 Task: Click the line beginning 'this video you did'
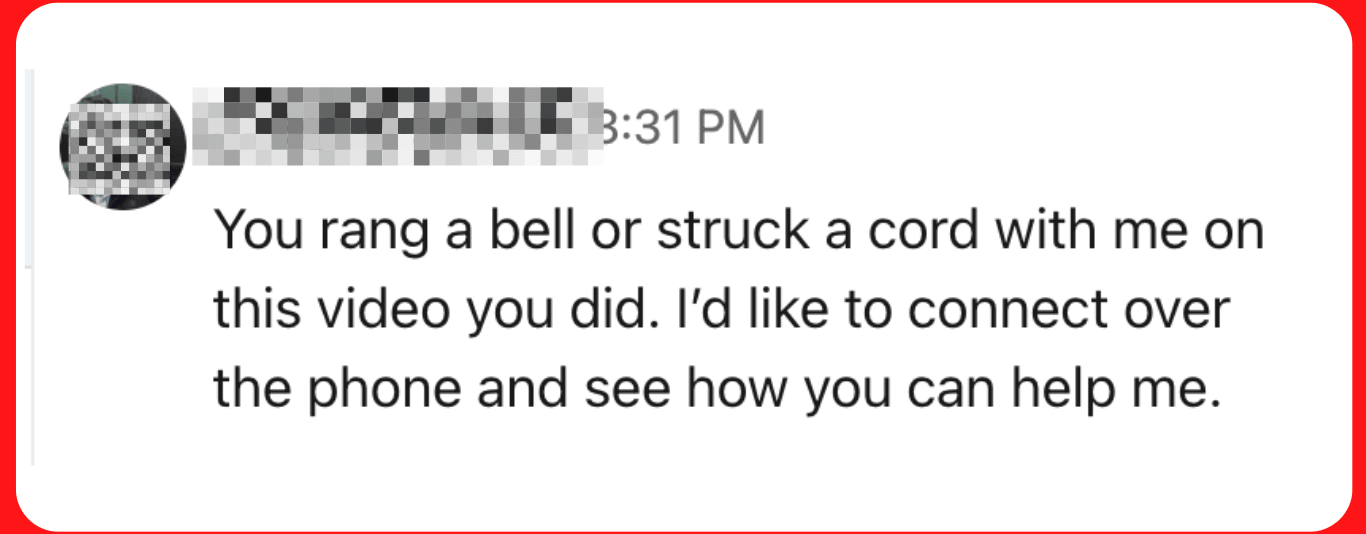pos(721,312)
